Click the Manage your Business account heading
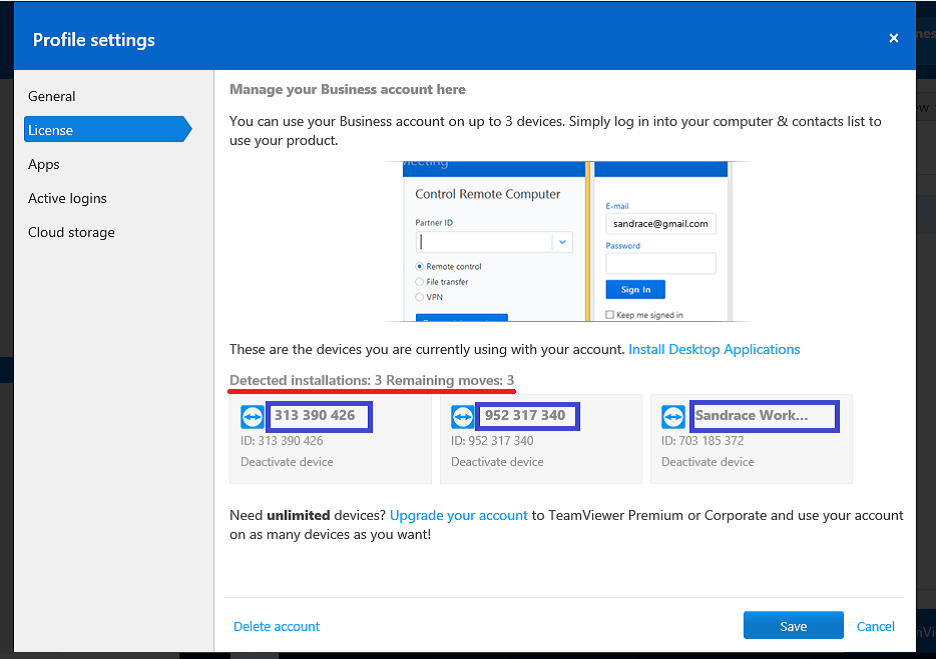The width and height of the screenshot is (936, 659). click(347, 90)
